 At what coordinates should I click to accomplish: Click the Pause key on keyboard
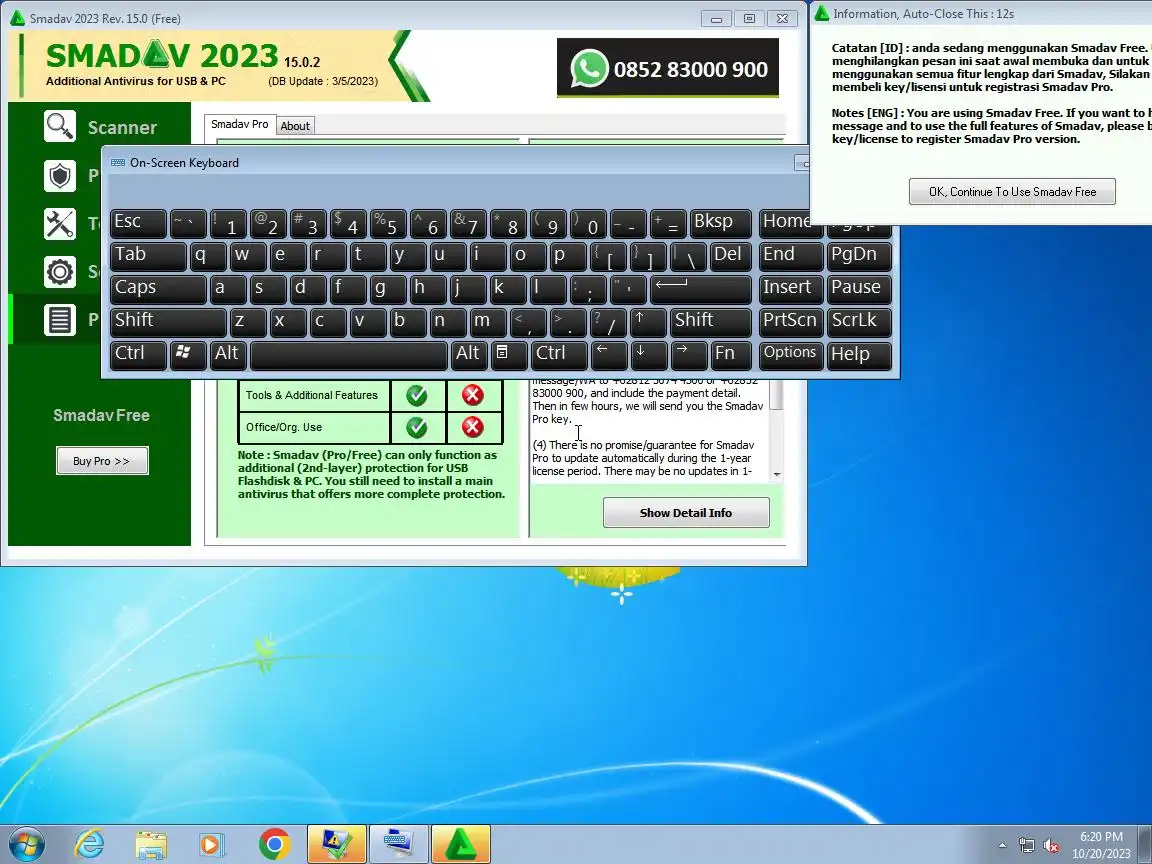point(859,289)
